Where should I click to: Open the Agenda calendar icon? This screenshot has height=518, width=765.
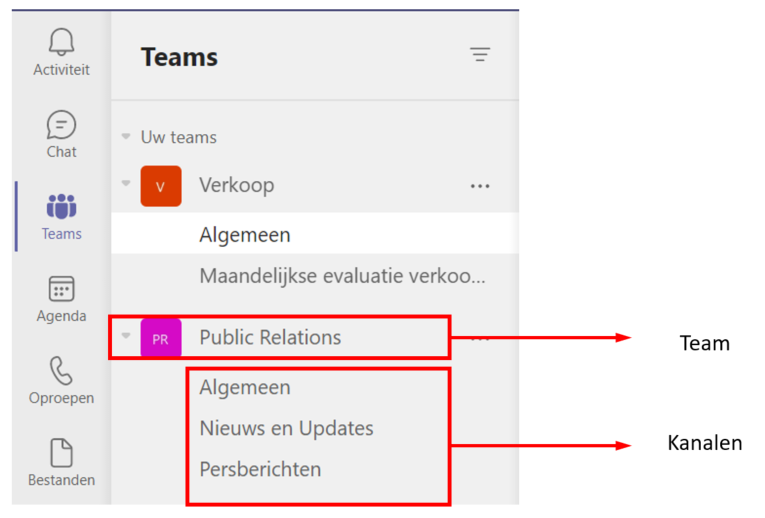click(x=61, y=288)
